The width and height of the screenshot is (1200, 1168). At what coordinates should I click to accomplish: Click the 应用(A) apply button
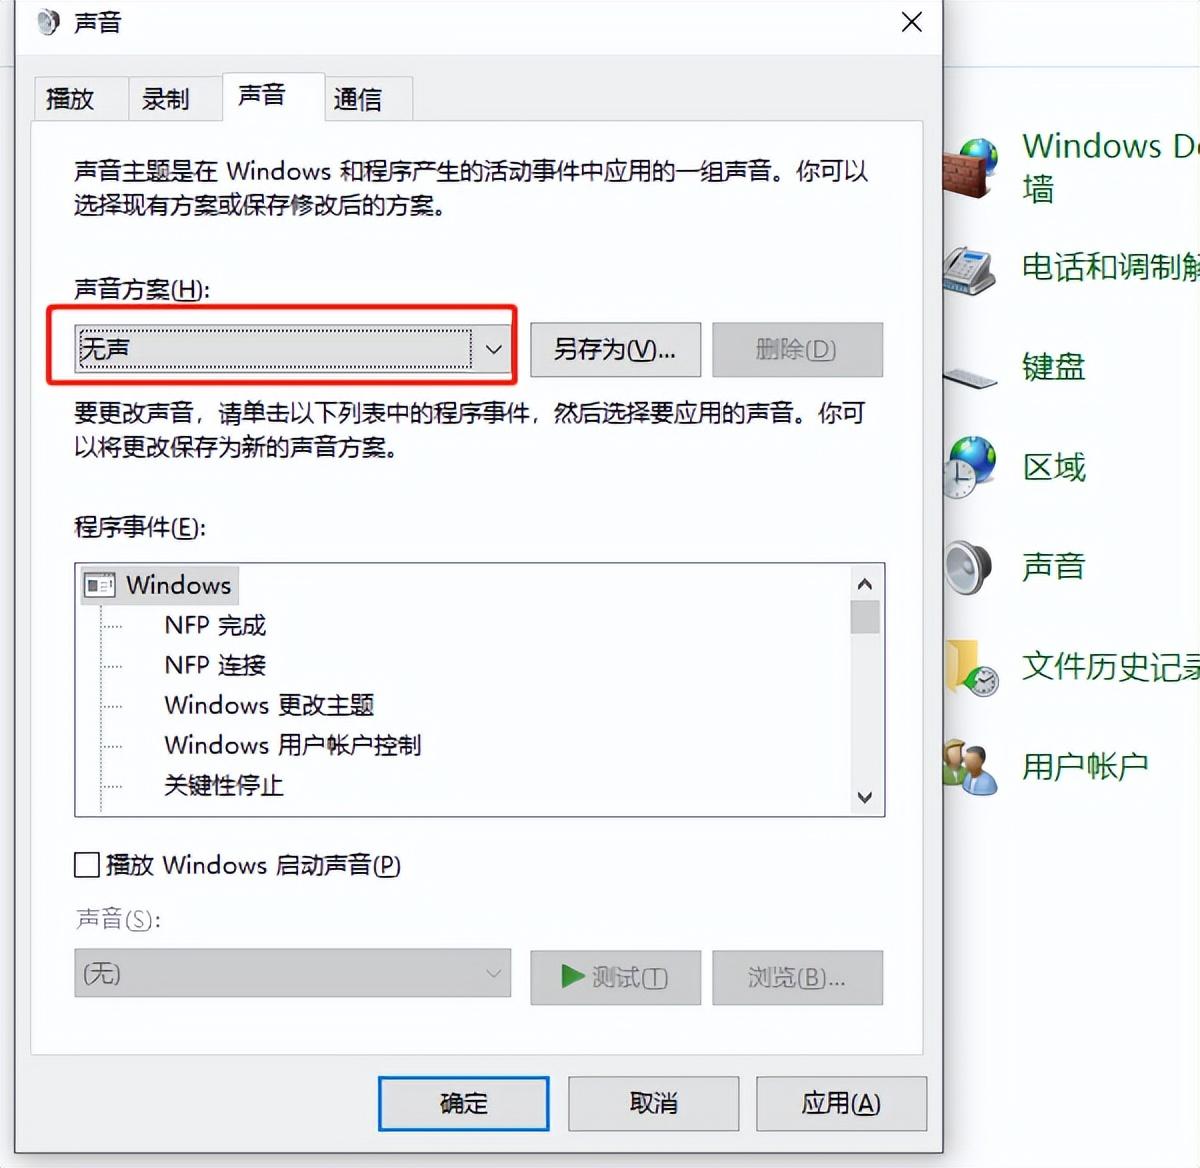(841, 1103)
